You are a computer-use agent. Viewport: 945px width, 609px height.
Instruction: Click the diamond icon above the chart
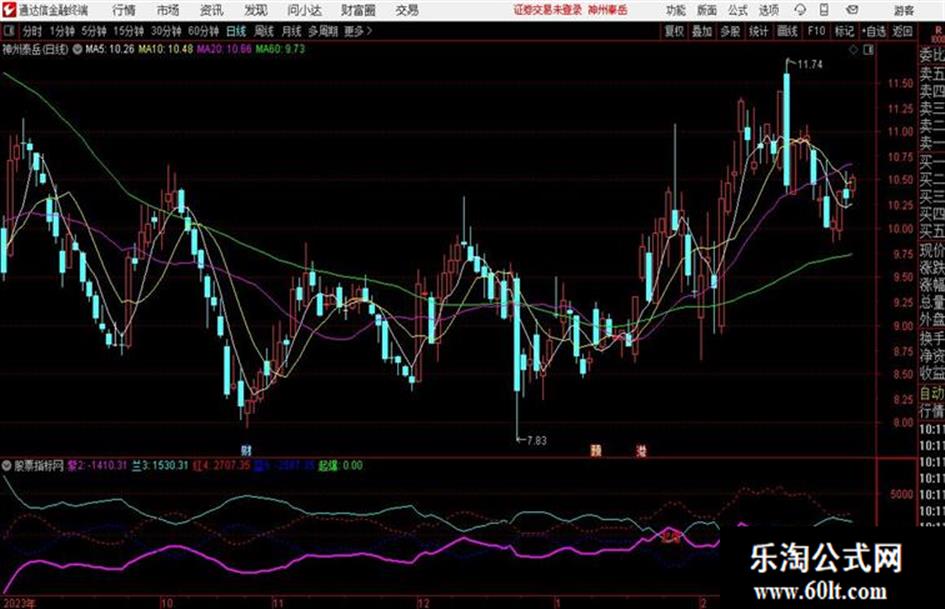(x=853, y=50)
